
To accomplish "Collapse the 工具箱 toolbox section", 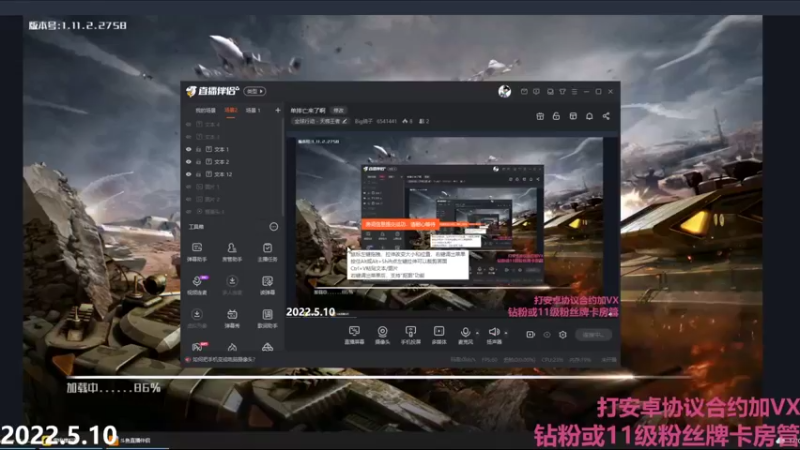I will click(273, 227).
